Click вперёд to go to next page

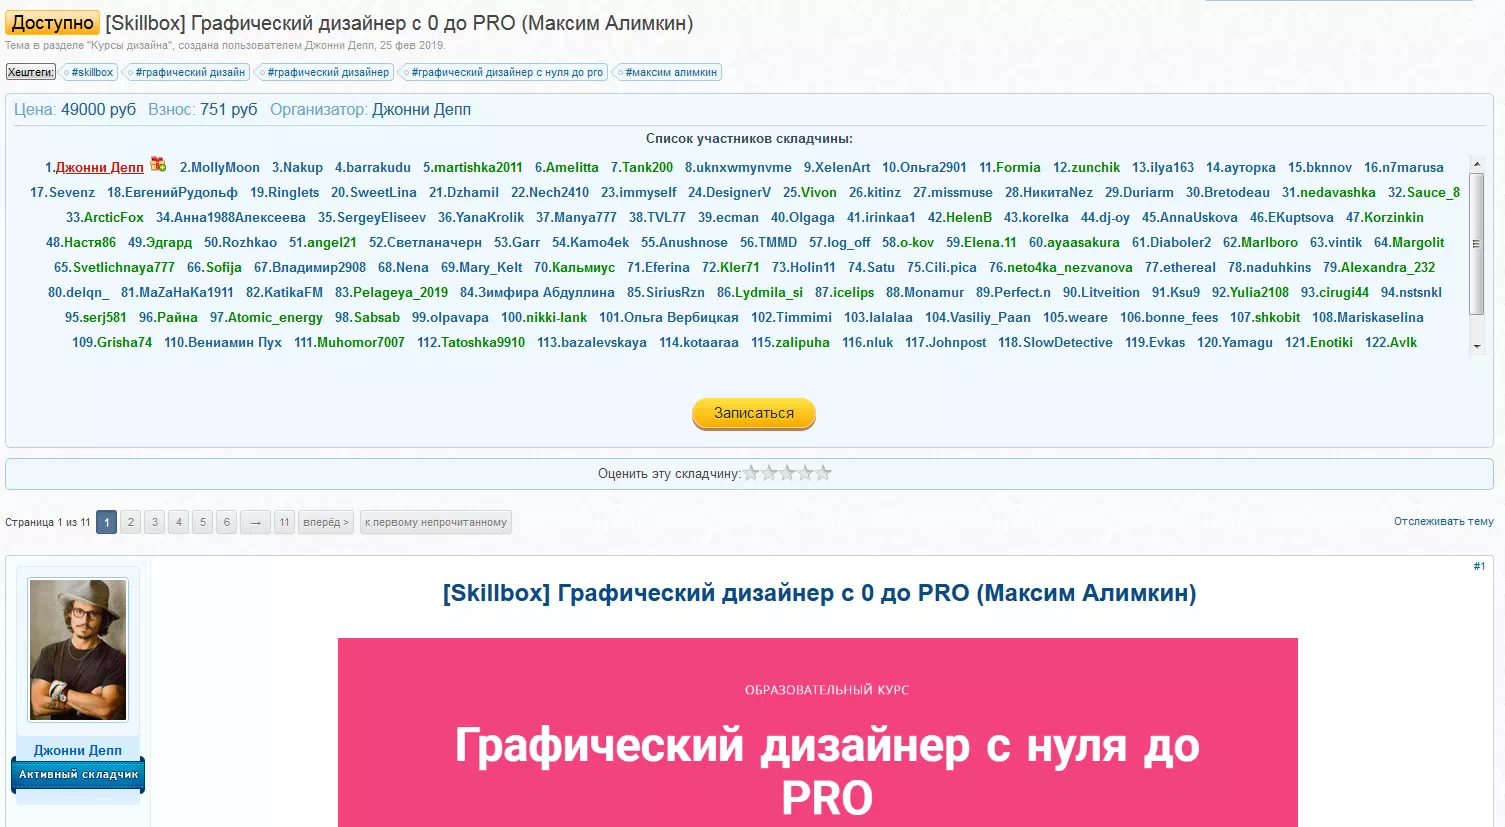326,522
